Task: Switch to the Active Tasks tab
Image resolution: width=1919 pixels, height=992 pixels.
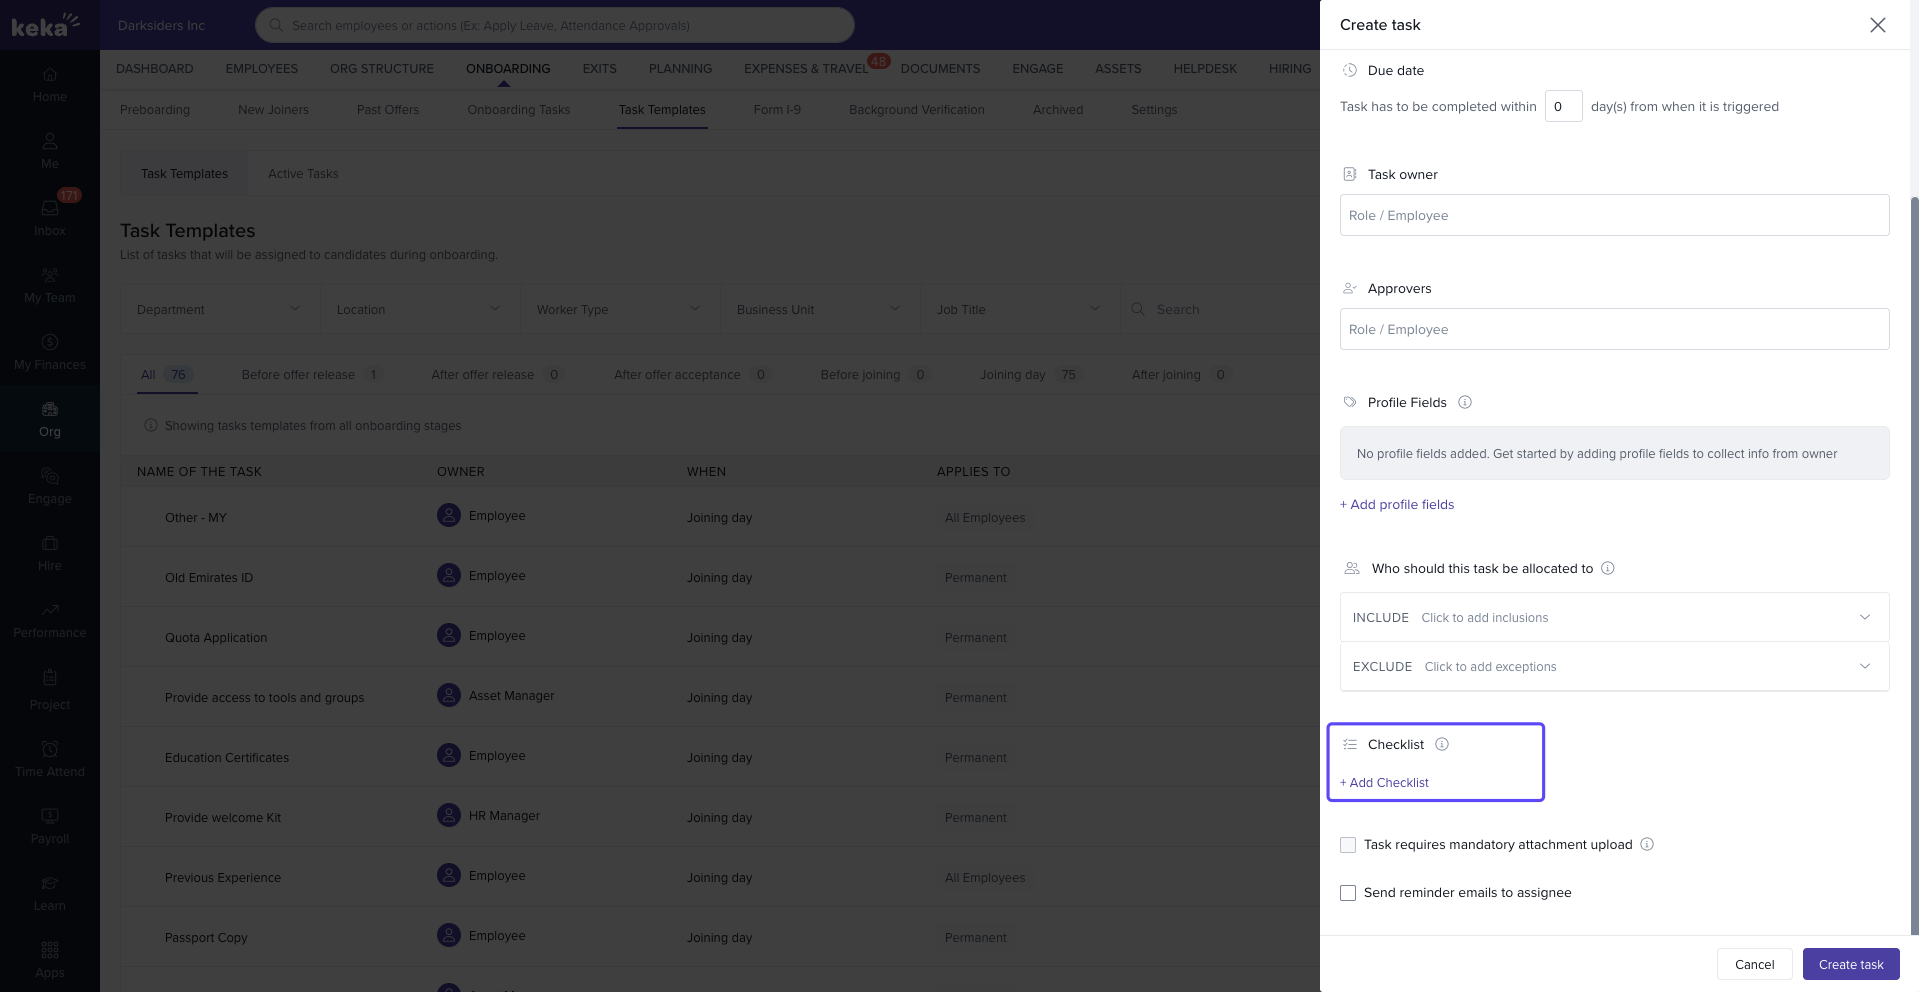Action: (x=303, y=173)
